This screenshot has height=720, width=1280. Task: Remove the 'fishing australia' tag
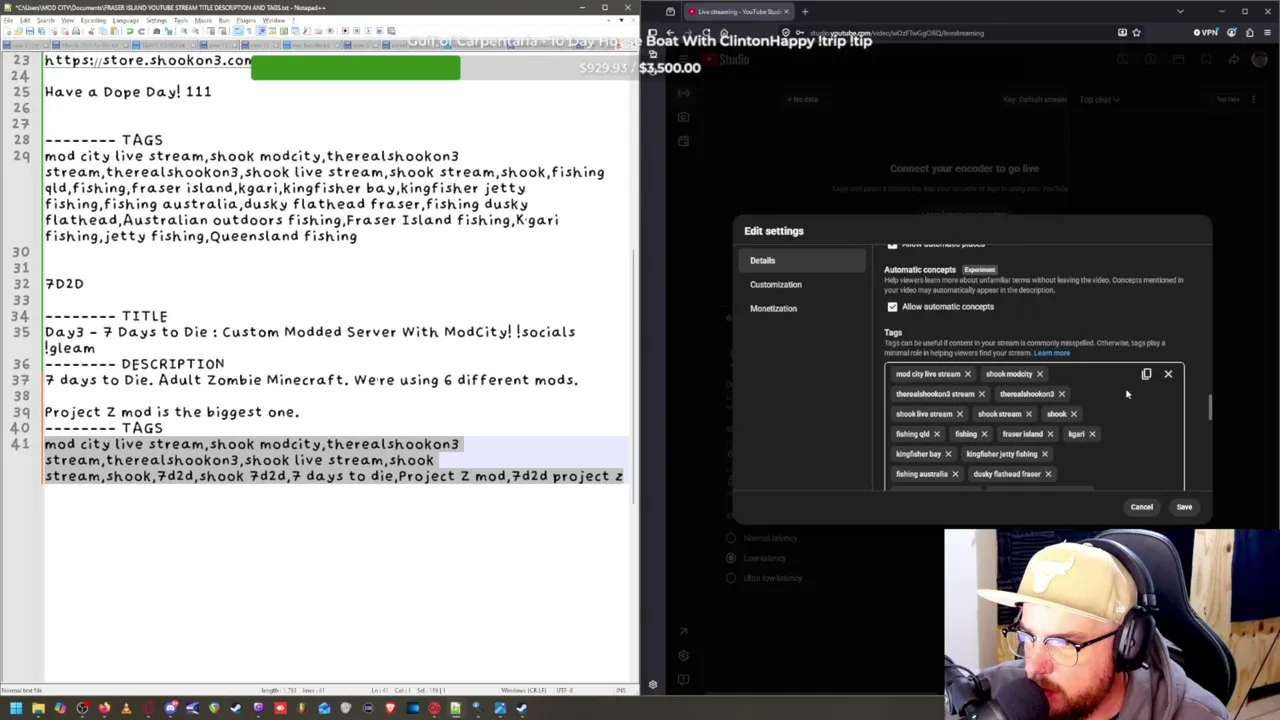click(x=954, y=474)
